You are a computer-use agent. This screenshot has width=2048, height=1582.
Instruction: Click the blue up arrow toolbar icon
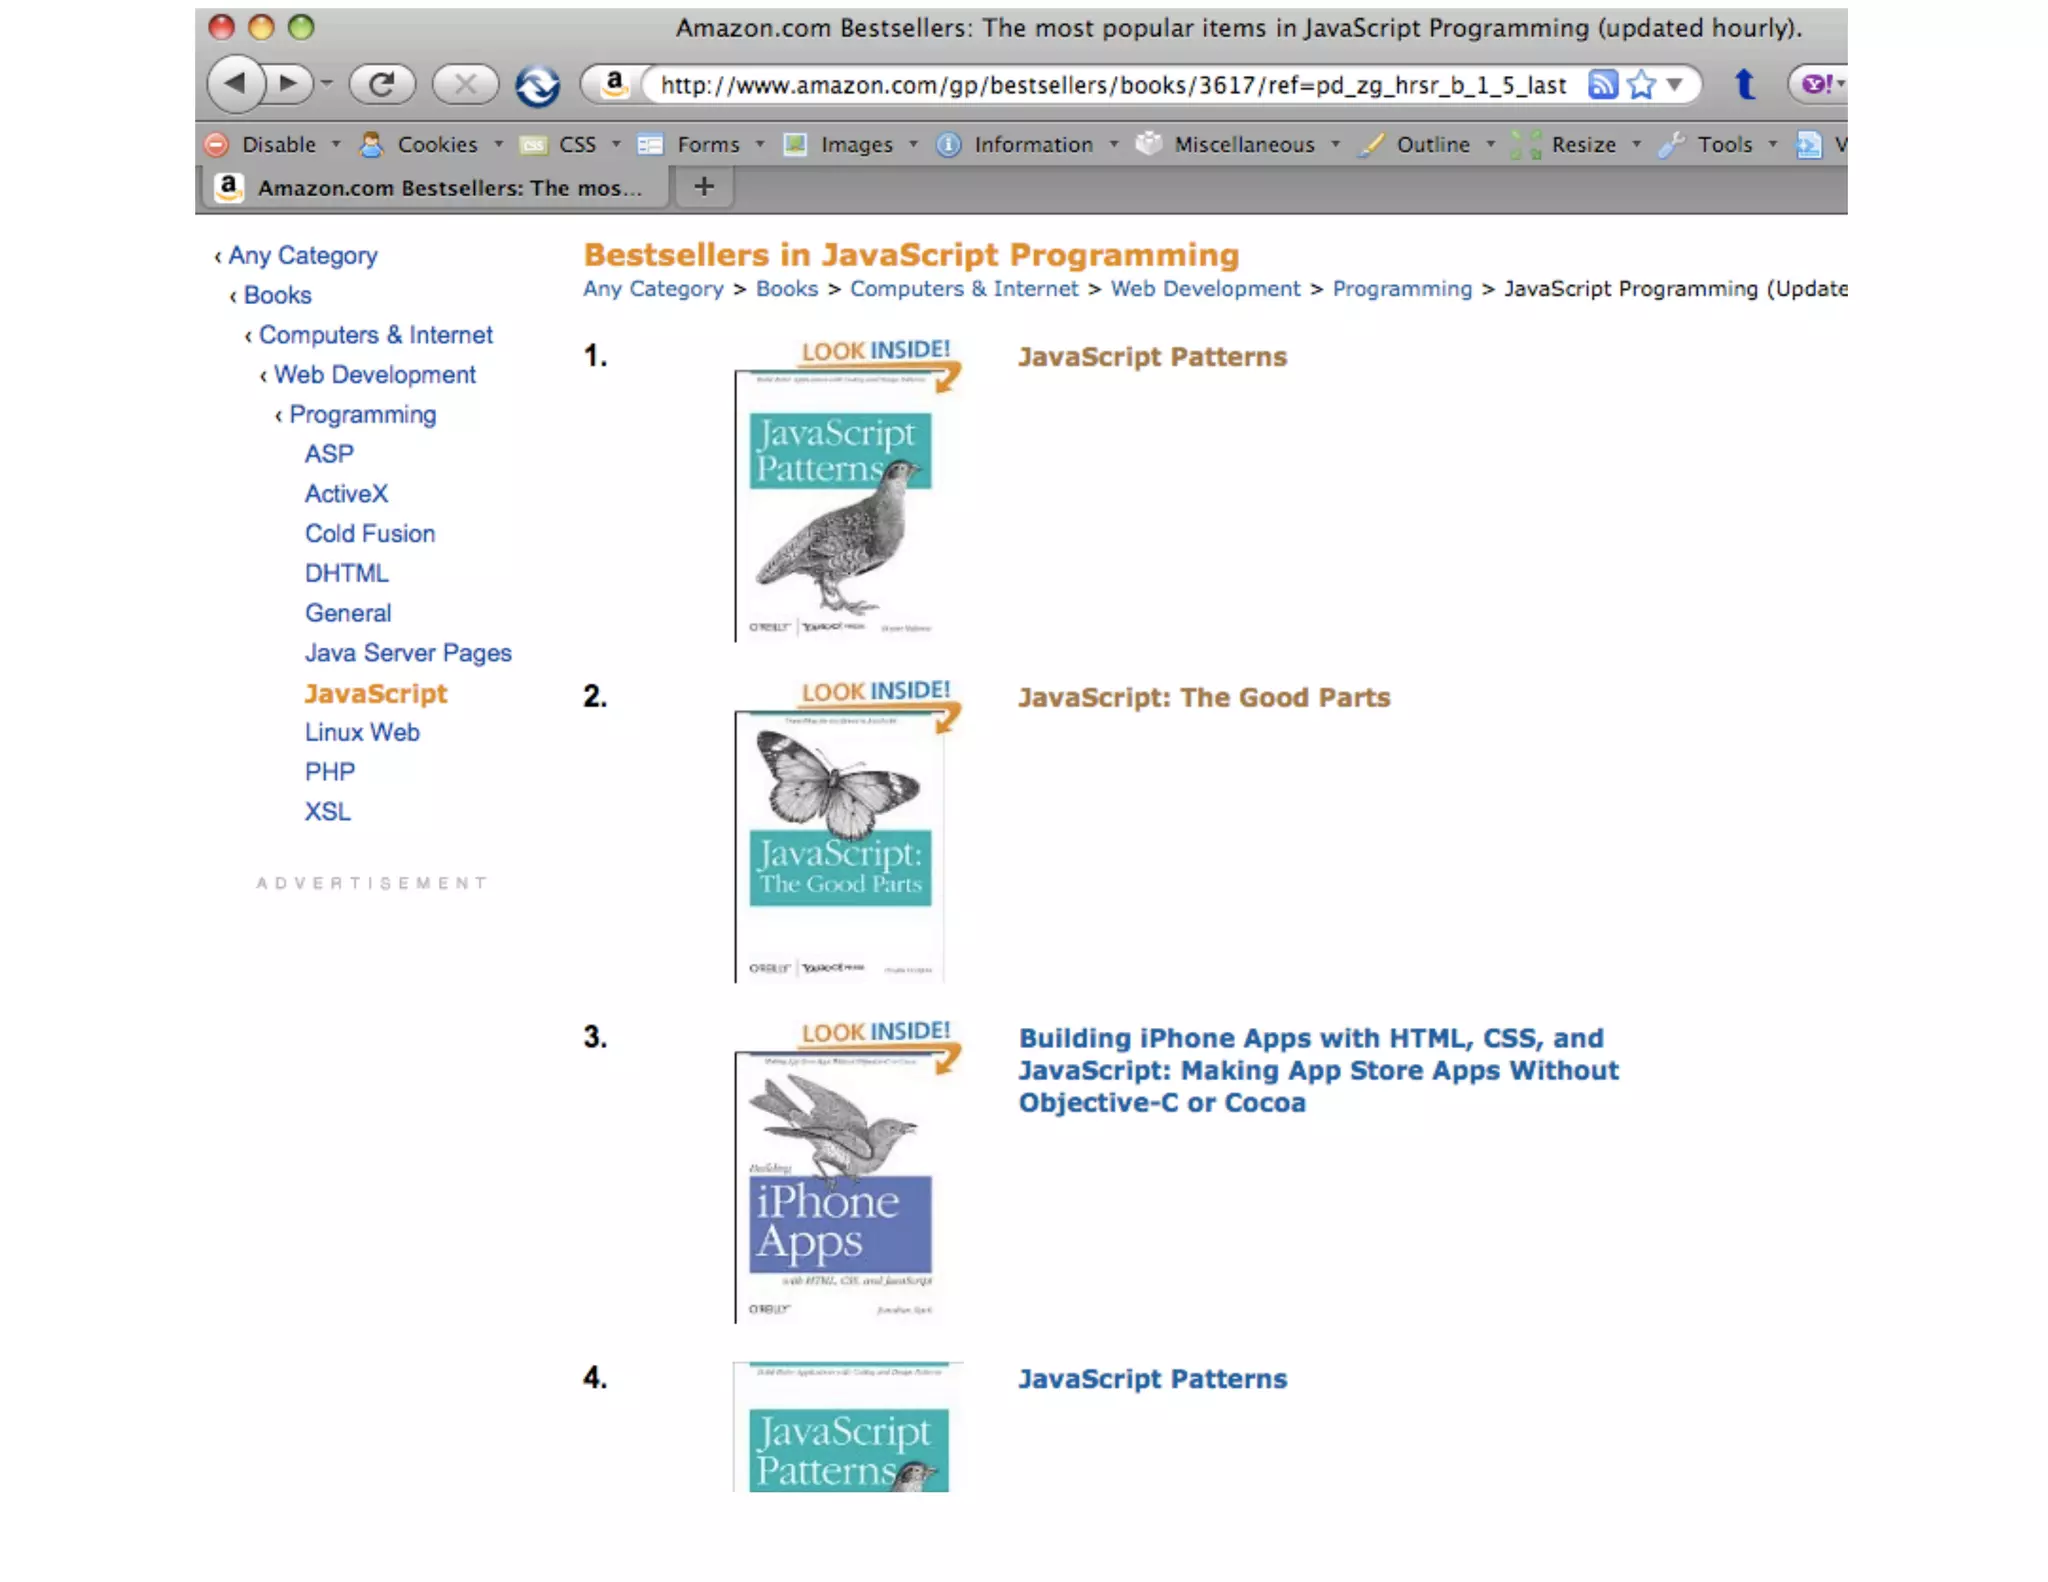pos(1745,84)
